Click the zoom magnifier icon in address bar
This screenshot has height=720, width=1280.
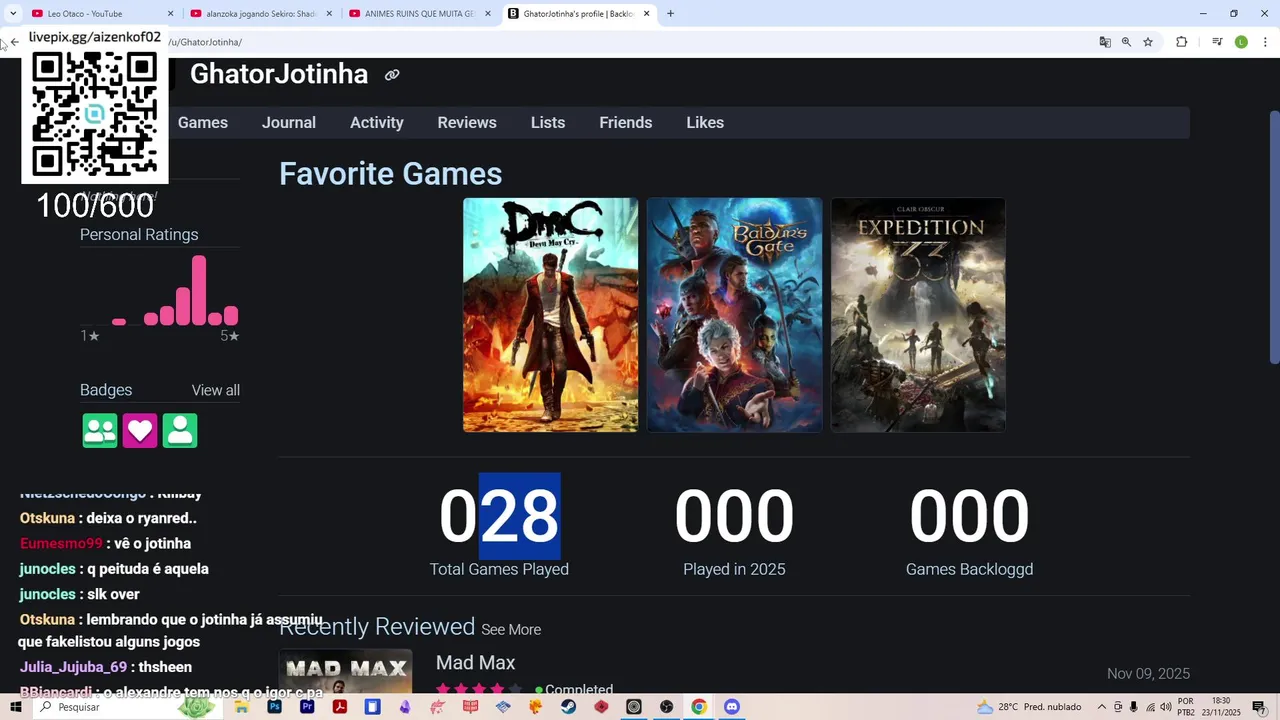(x=1126, y=42)
